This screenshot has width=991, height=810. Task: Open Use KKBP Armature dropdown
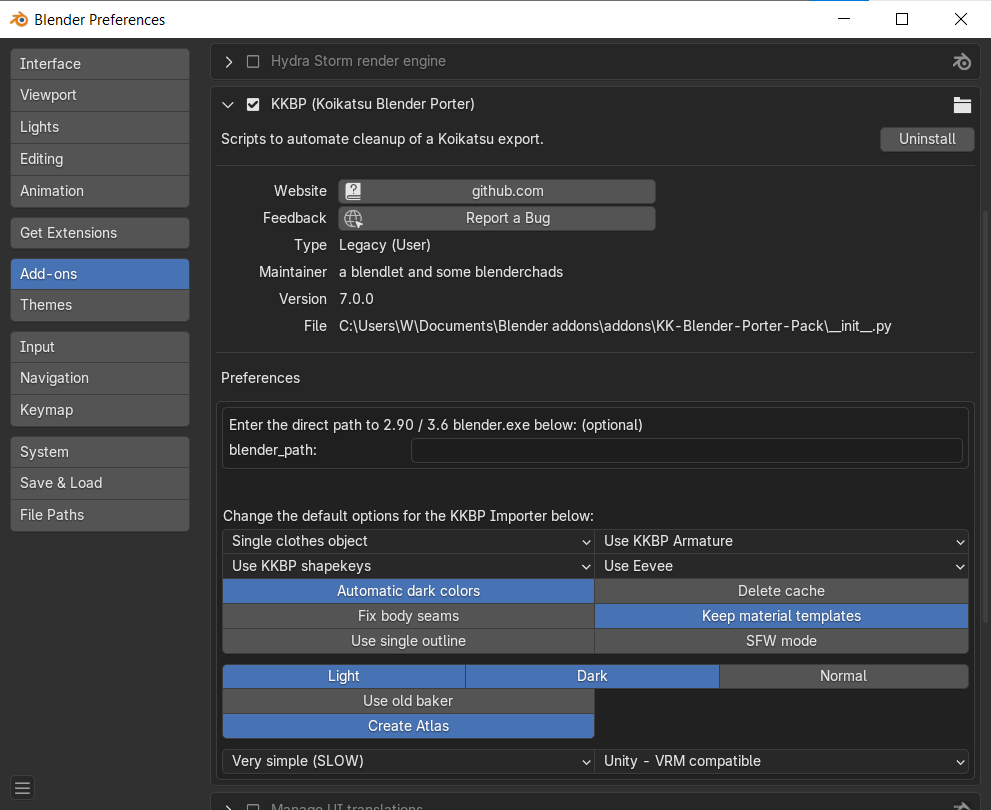[x=781, y=541]
